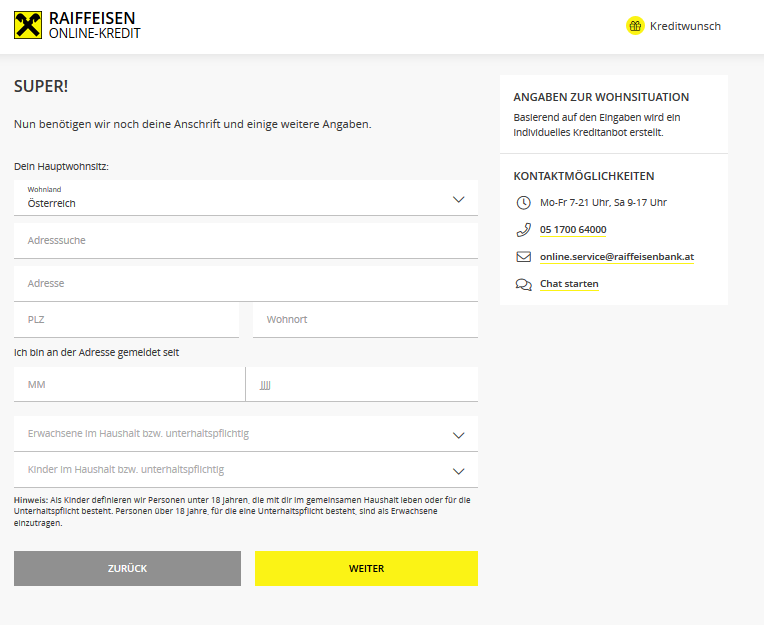The width and height of the screenshot is (764, 625).
Task: Open online.service@raiffeisenbank.at email link
Action: [x=617, y=257]
